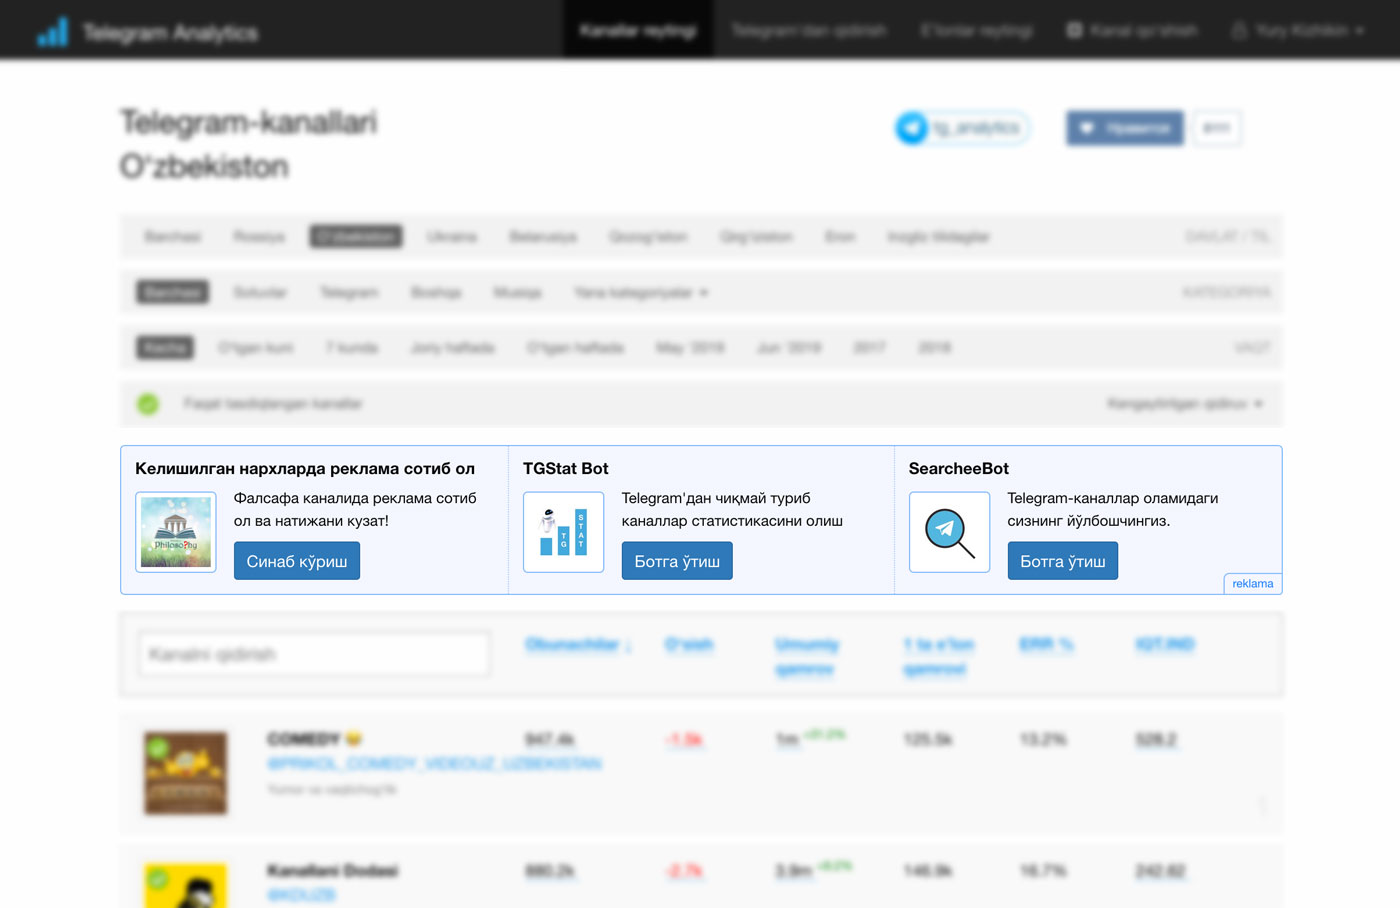Open Telegram'dan qidirish in navbar

(x=808, y=31)
